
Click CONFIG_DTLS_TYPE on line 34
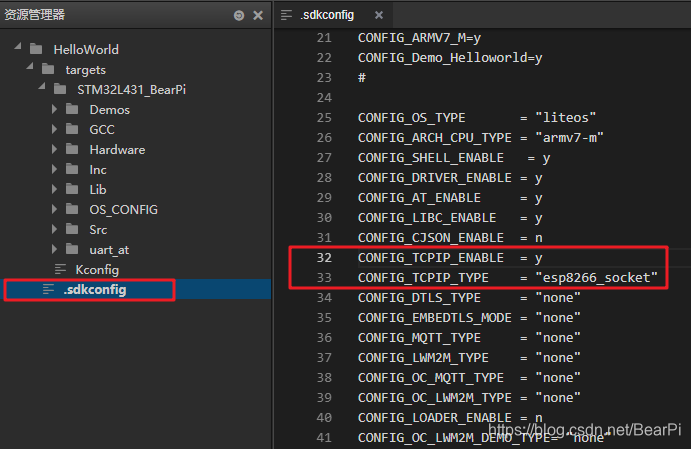pyautogui.click(x=419, y=298)
